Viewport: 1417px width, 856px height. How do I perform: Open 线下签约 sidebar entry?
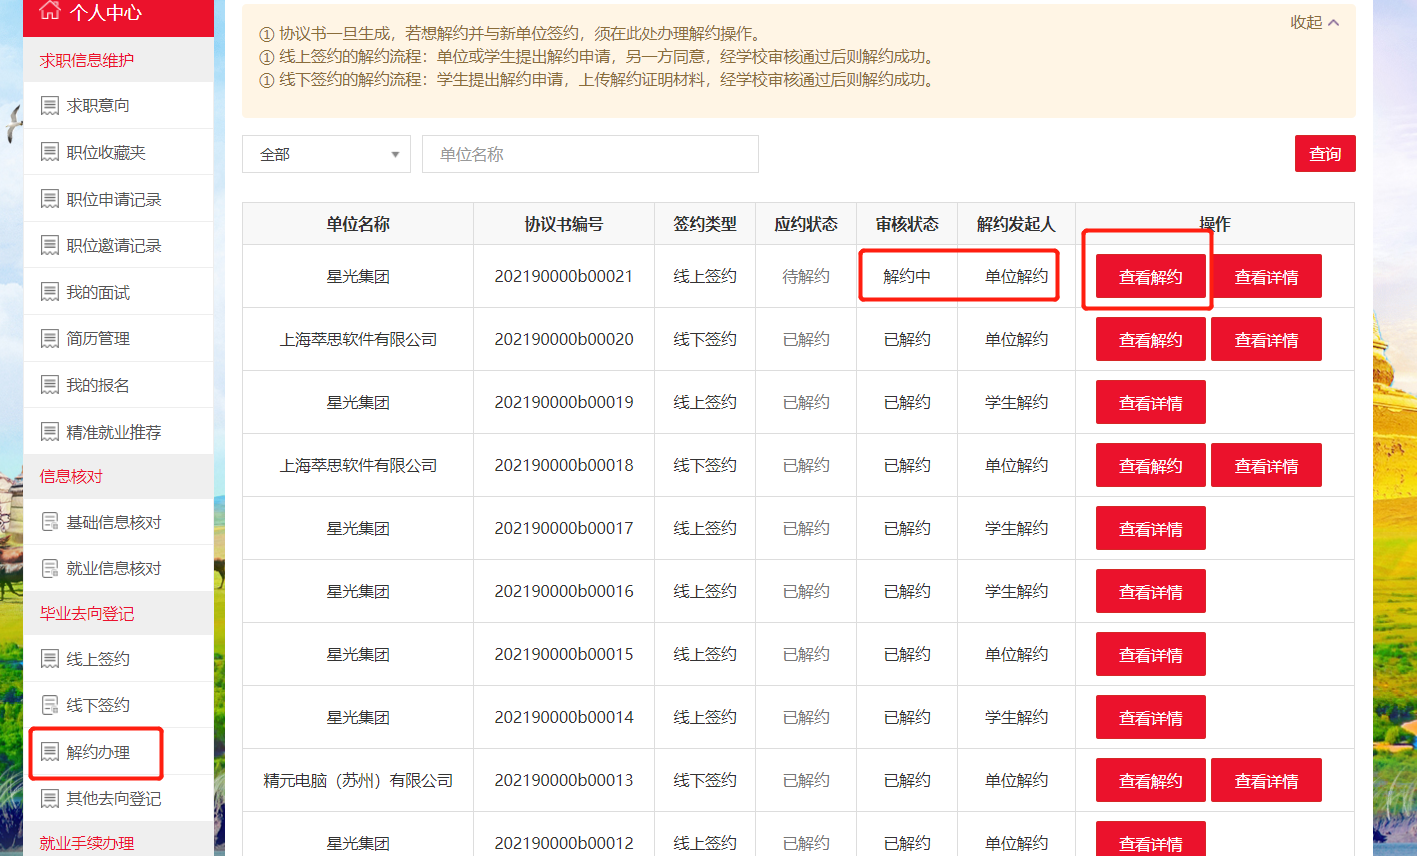coord(98,705)
